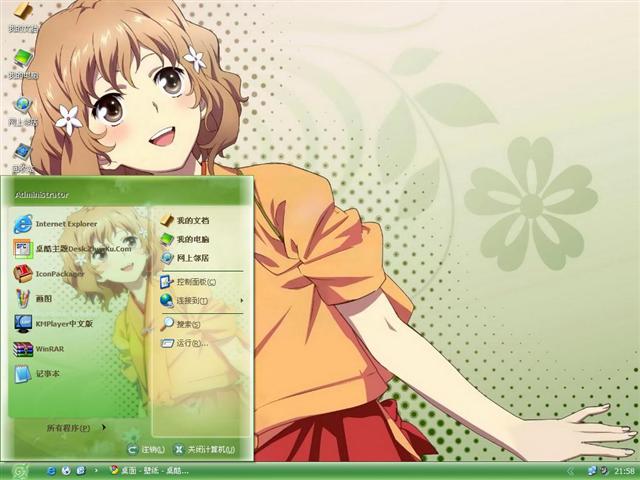Open 我的电脑 in start menu right pane
640x480 pixels.
tap(184, 239)
